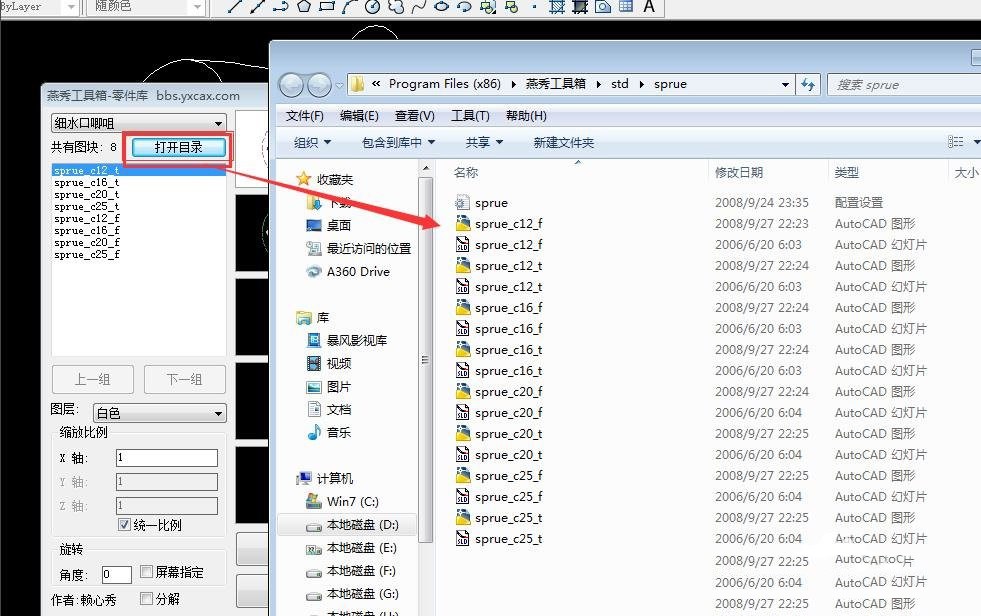Screen dimensions: 981x616
Task: Open the 共享 dropdown menu
Action: pos(484,143)
